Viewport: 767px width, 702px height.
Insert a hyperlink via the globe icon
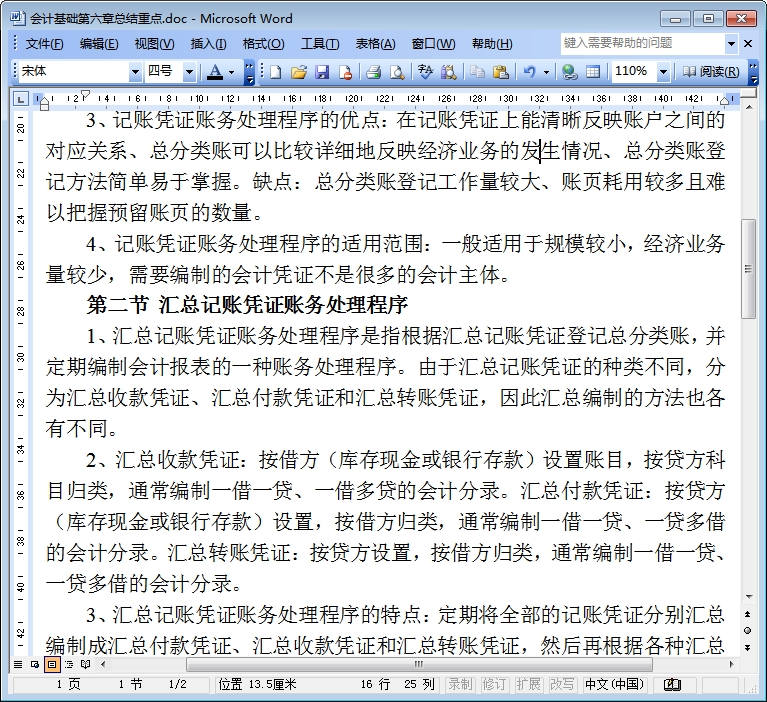569,72
